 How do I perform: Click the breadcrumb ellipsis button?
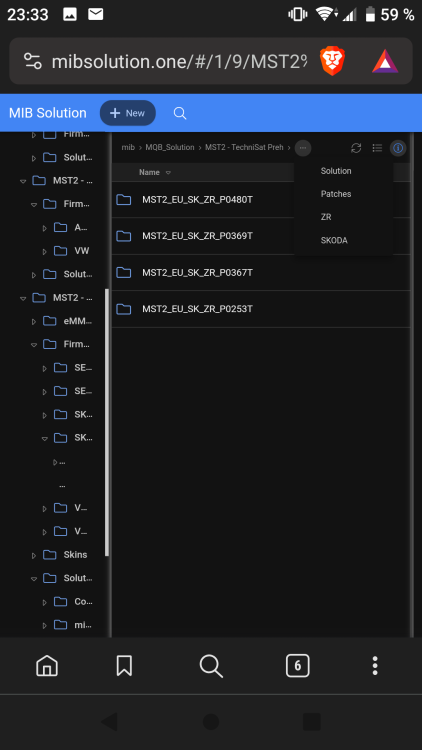(302, 148)
